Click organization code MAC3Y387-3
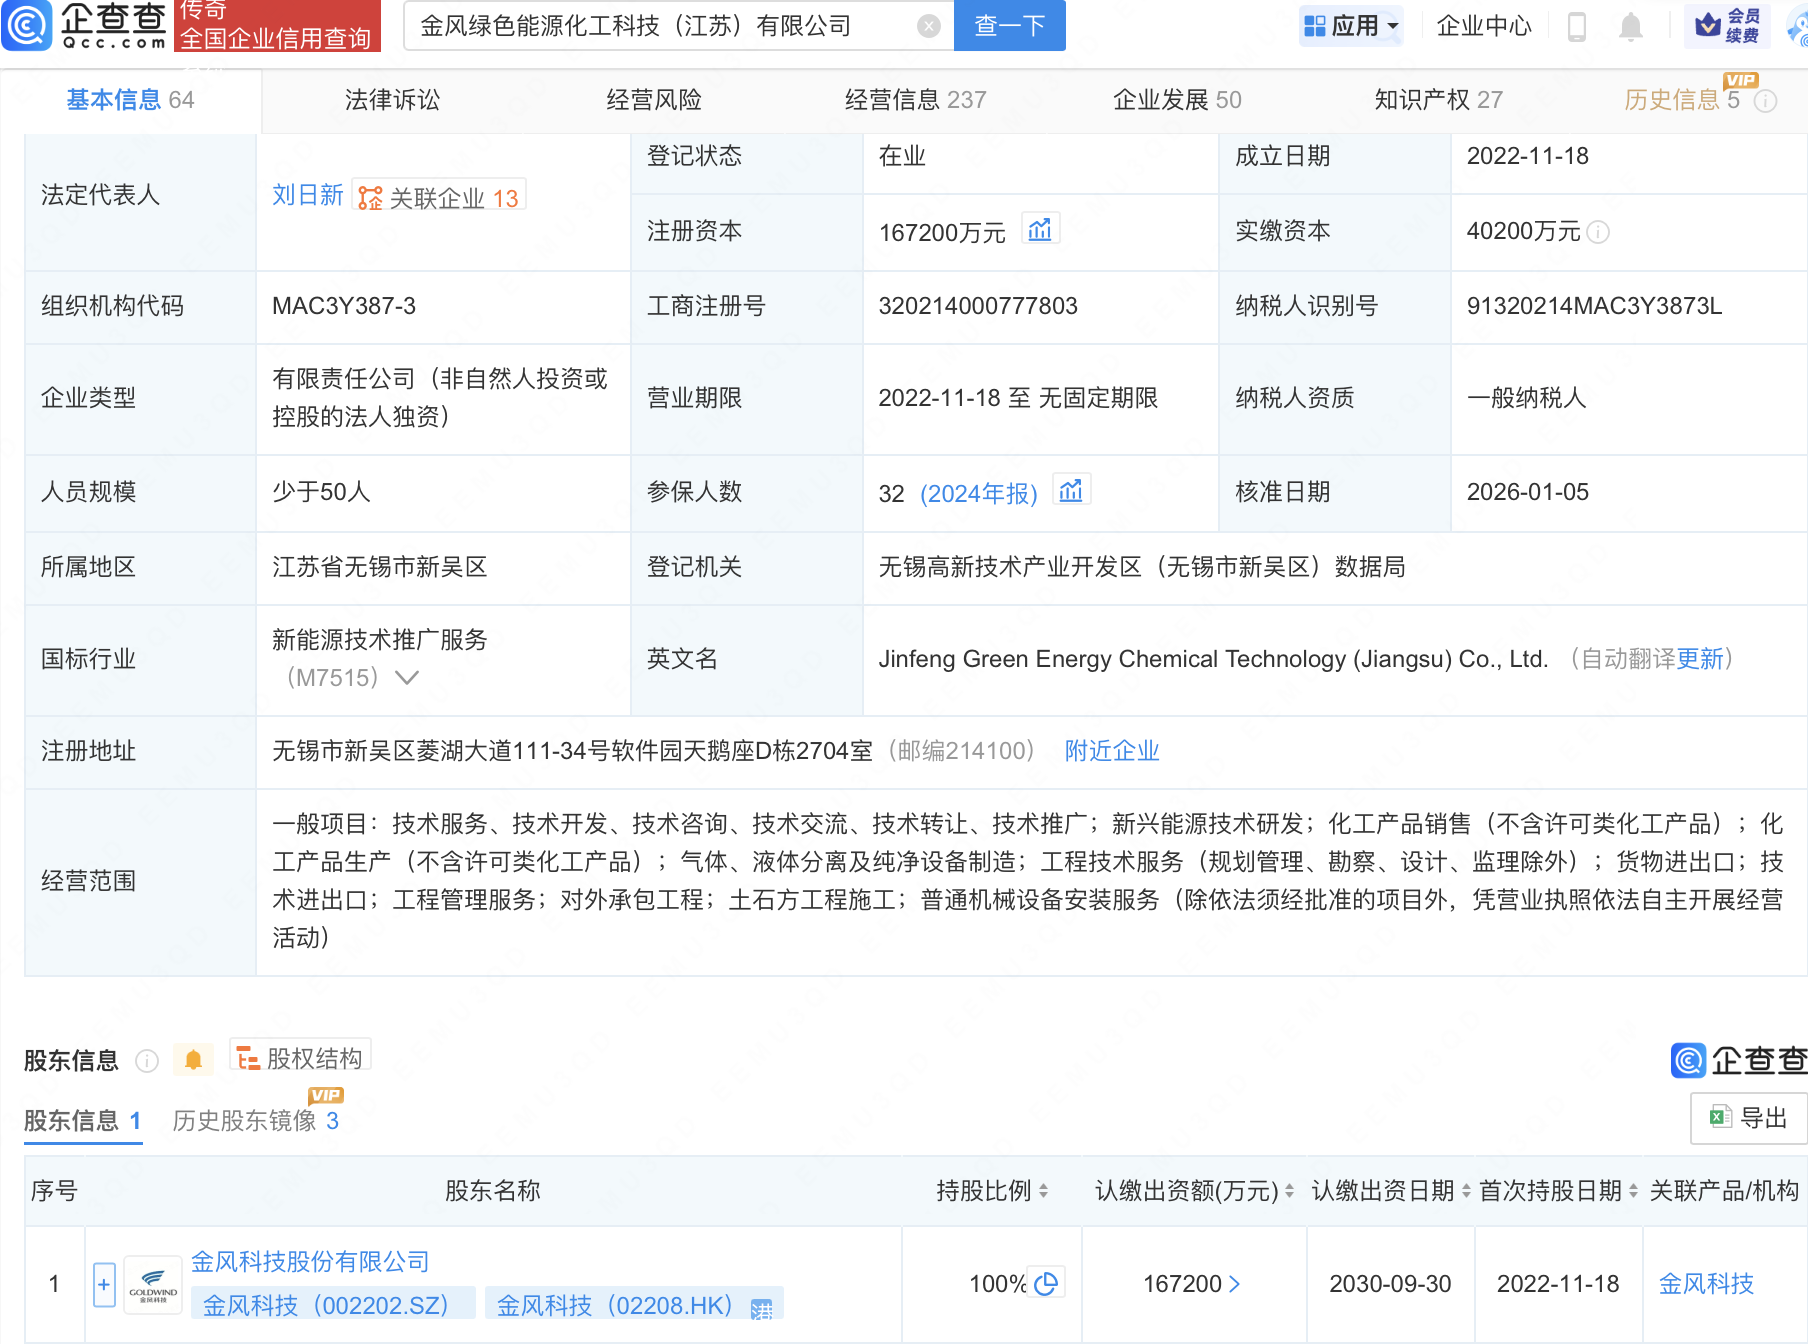Image resolution: width=1808 pixels, height=1344 pixels. point(344,306)
